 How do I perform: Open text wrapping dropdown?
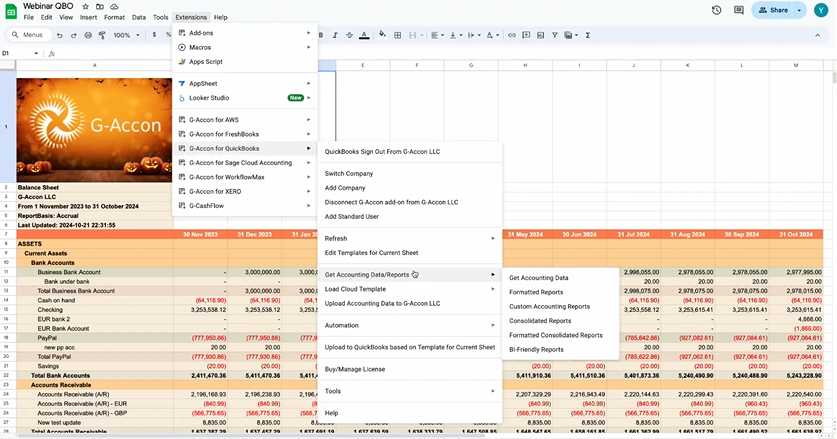[x=473, y=35]
